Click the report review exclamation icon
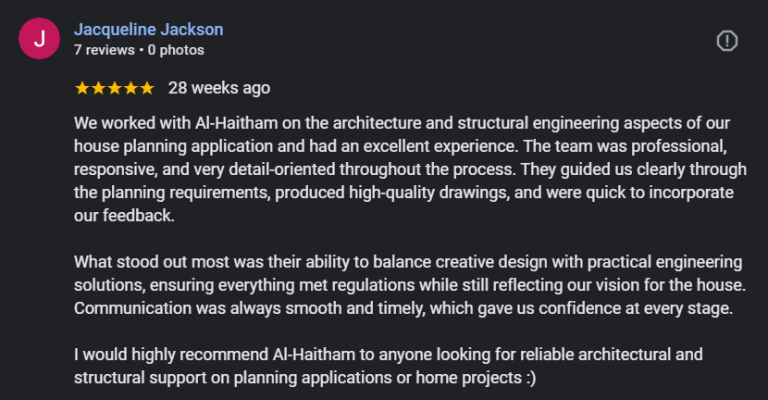The image size is (768, 400). (x=727, y=40)
